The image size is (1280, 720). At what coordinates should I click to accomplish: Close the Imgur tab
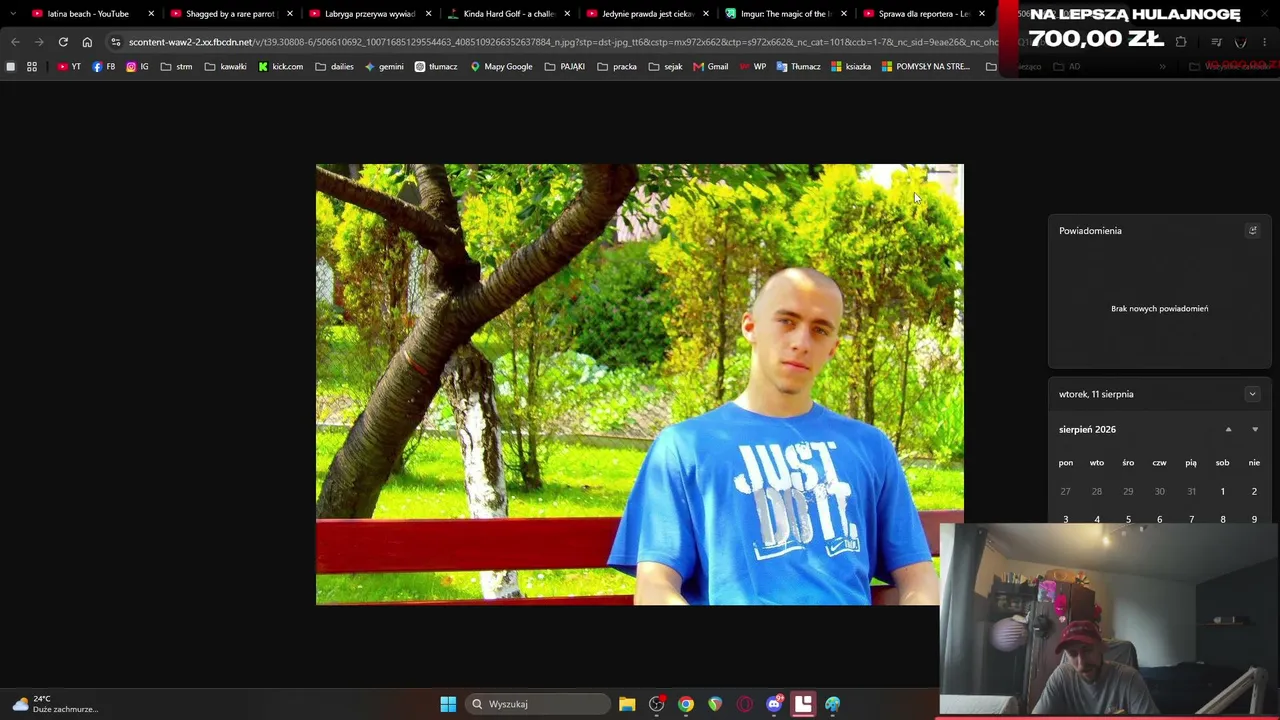click(844, 14)
